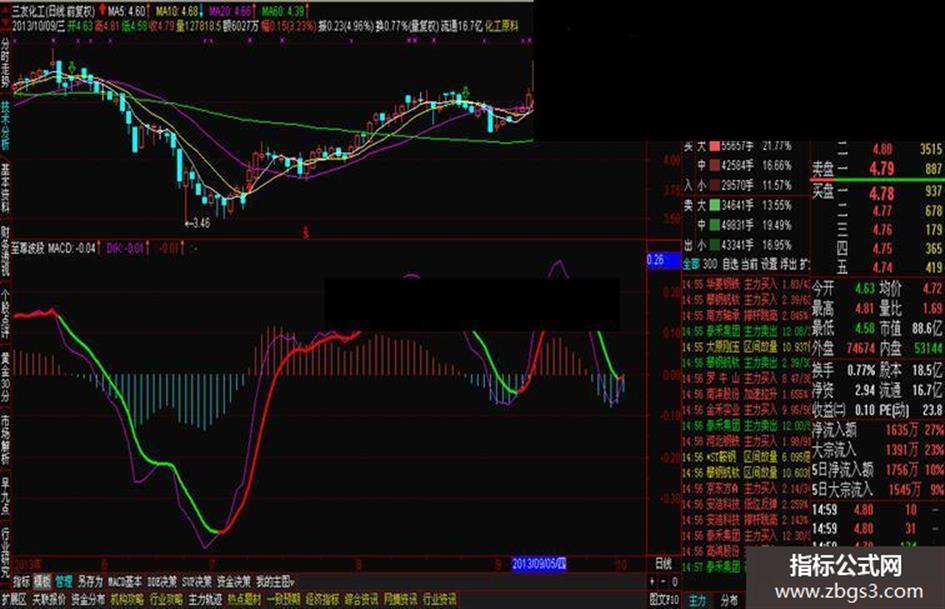This screenshot has height=609, width=945.
Task: Open the 指标 indicator tab
Action: (21, 582)
